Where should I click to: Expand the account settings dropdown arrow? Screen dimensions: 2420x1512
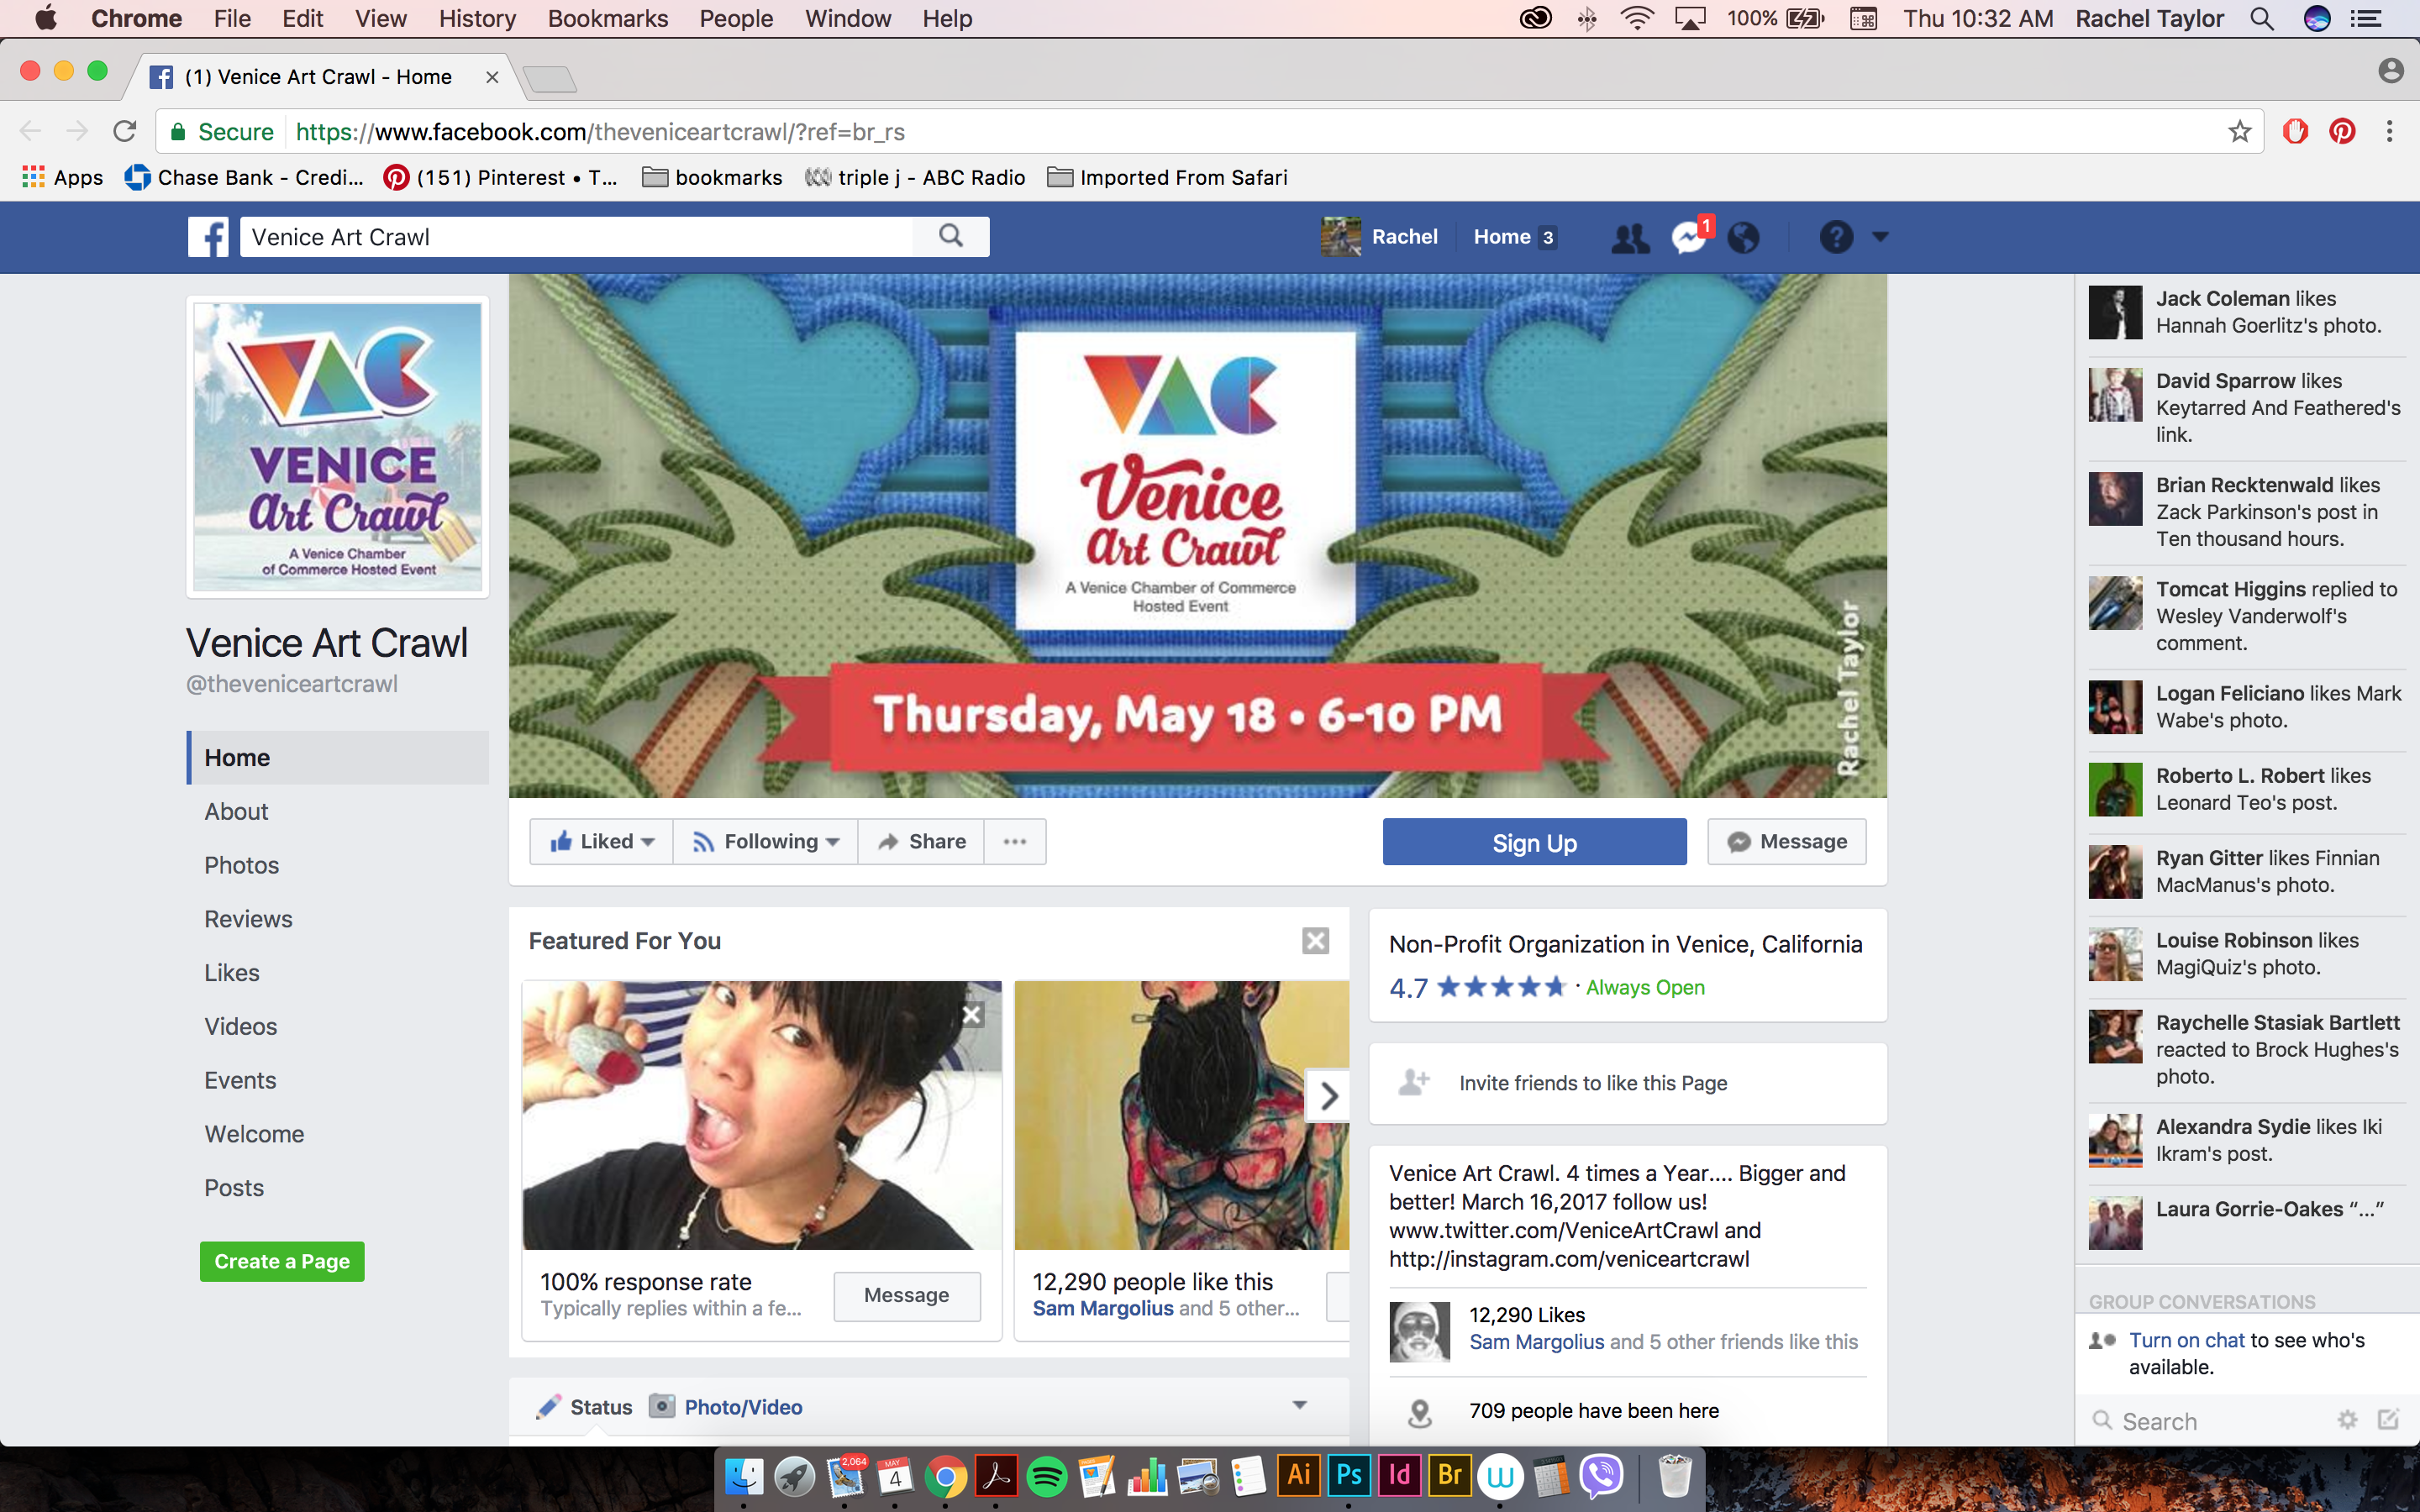coord(1880,237)
